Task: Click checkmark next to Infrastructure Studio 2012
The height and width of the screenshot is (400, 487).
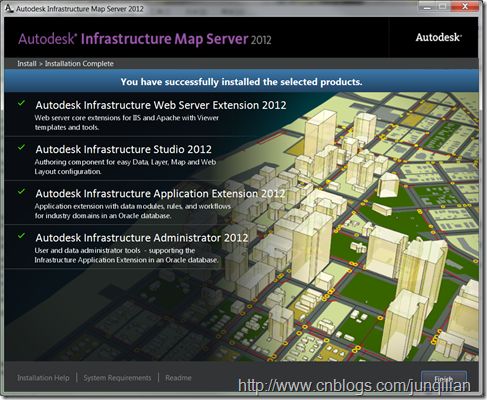Action: (21, 147)
